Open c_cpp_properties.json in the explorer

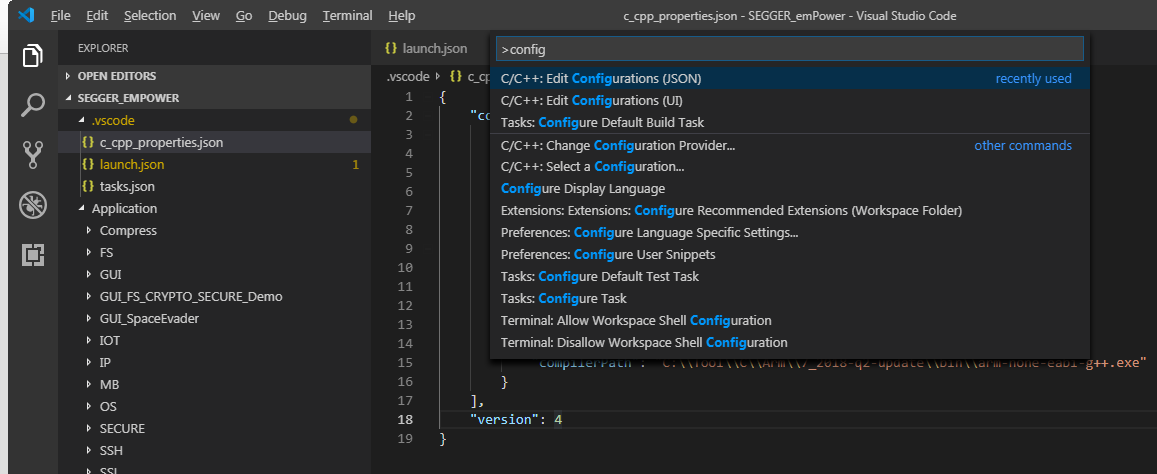click(214, 142)
